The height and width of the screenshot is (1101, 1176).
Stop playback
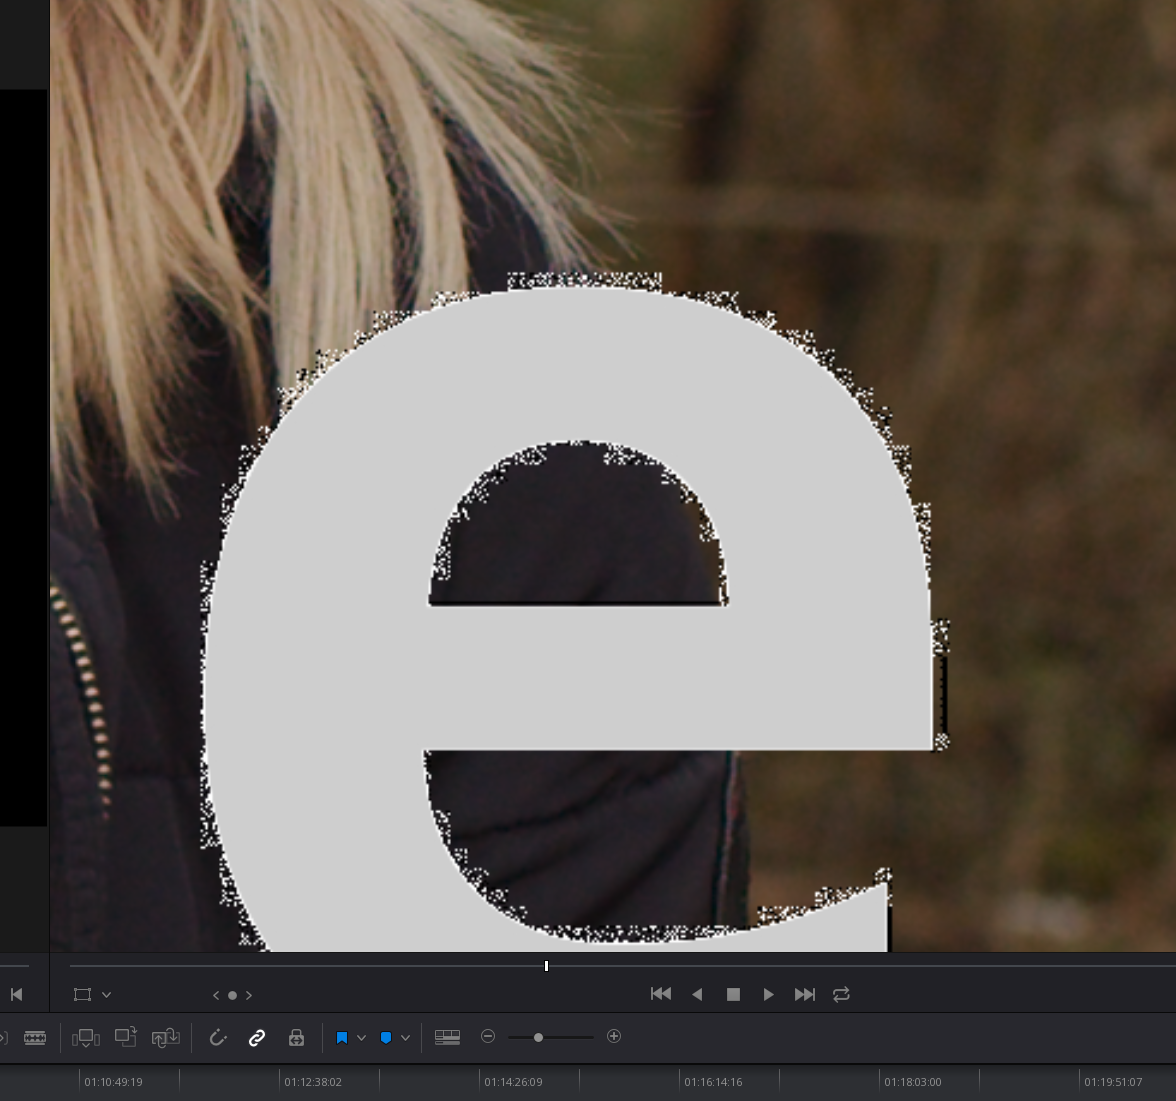734,994
